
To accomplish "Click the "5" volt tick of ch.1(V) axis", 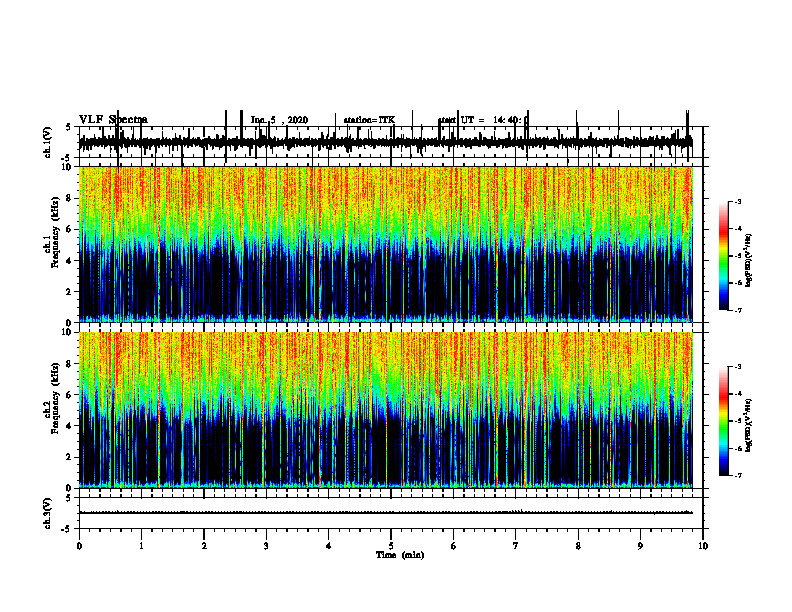I will (68, 128).
